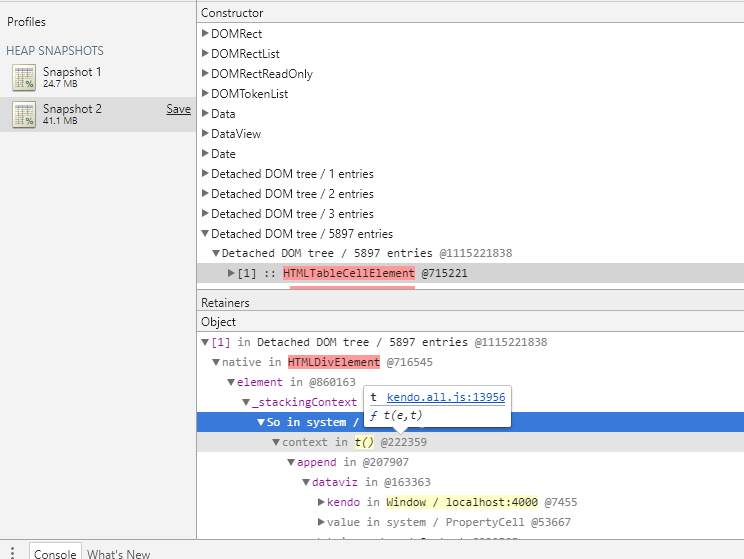This screenshot has width=744, height=559.
Task: Expand the DOMTokenList constructor row
Action: [x=205, y=93]
